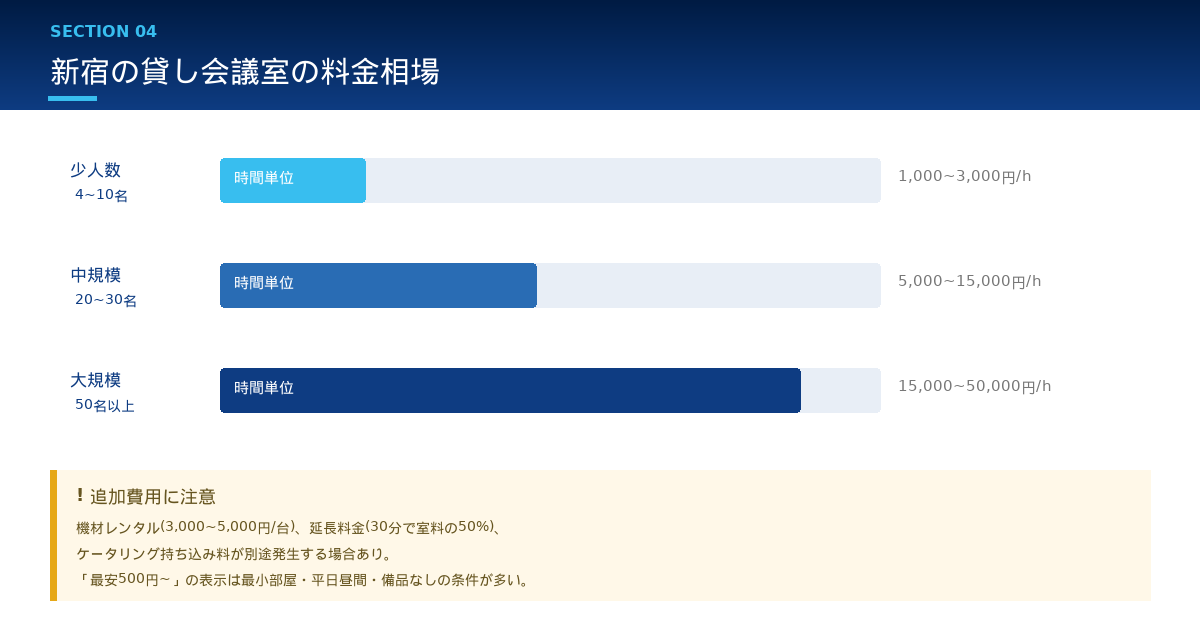
Task: Click the 15,000~50,000円/h price text
Action: pyautogui.click(x=974, y=386)
